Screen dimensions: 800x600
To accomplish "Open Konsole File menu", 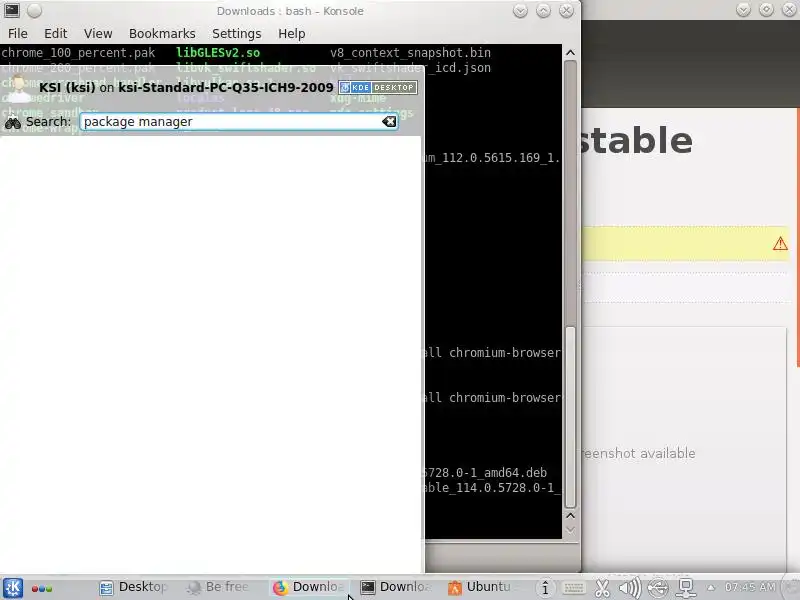I will [x=18, y=34].
